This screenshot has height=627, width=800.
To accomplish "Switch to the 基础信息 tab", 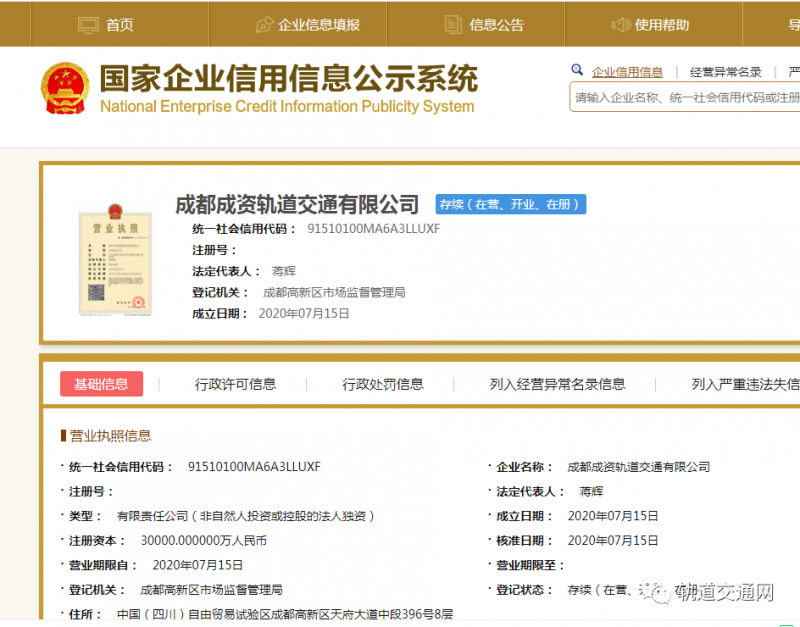I will click(x=102, y=384).
